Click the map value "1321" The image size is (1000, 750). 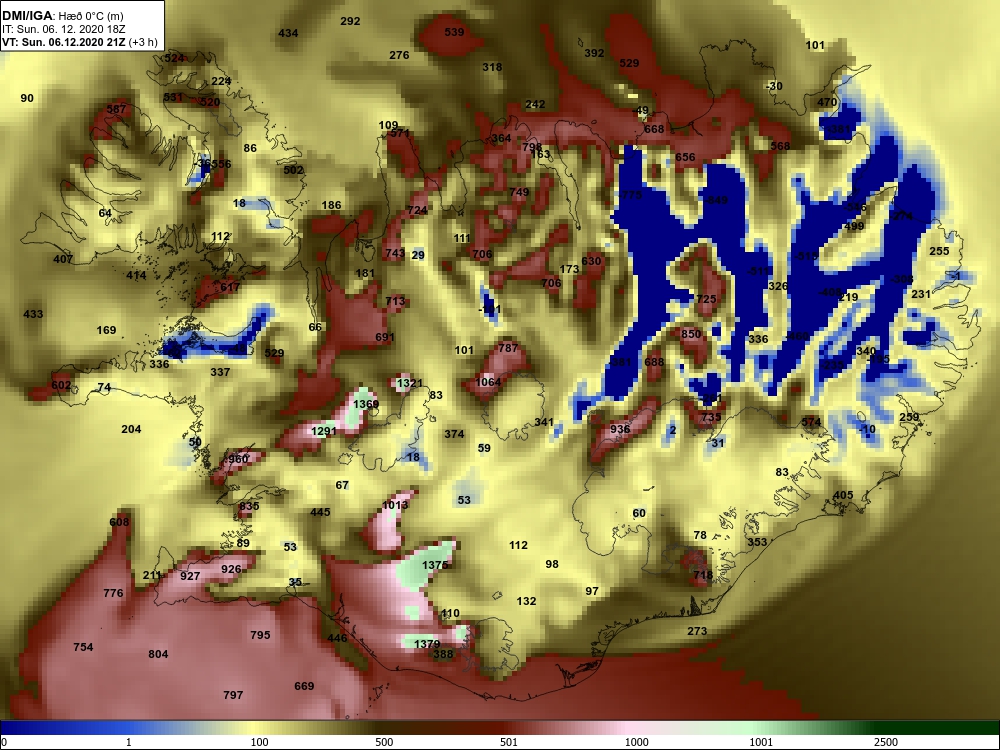coord(409,383)
